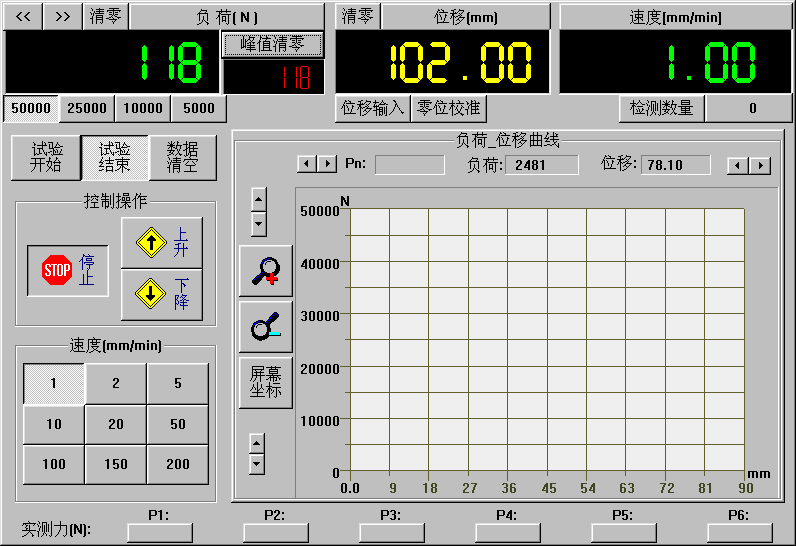
Task: Click the second magnifier zoom-out icon
Action: (265, 326)
